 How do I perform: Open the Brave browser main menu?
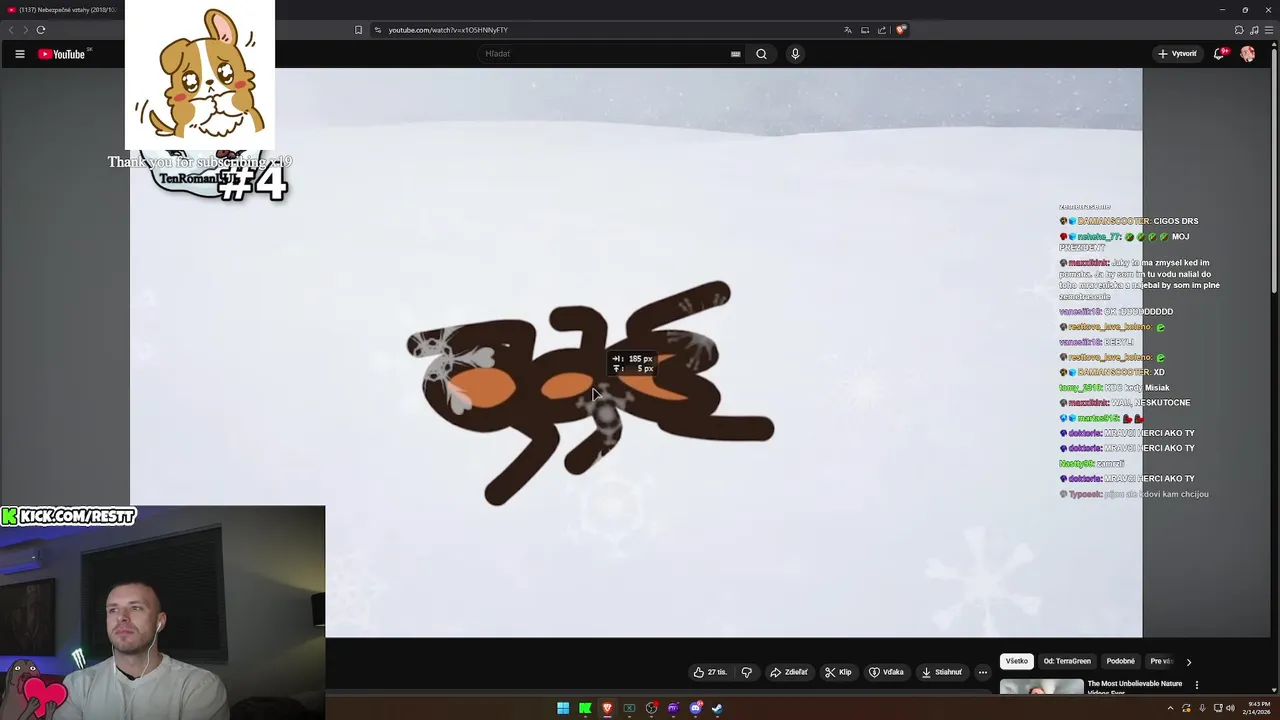(x=1269, y=30)
